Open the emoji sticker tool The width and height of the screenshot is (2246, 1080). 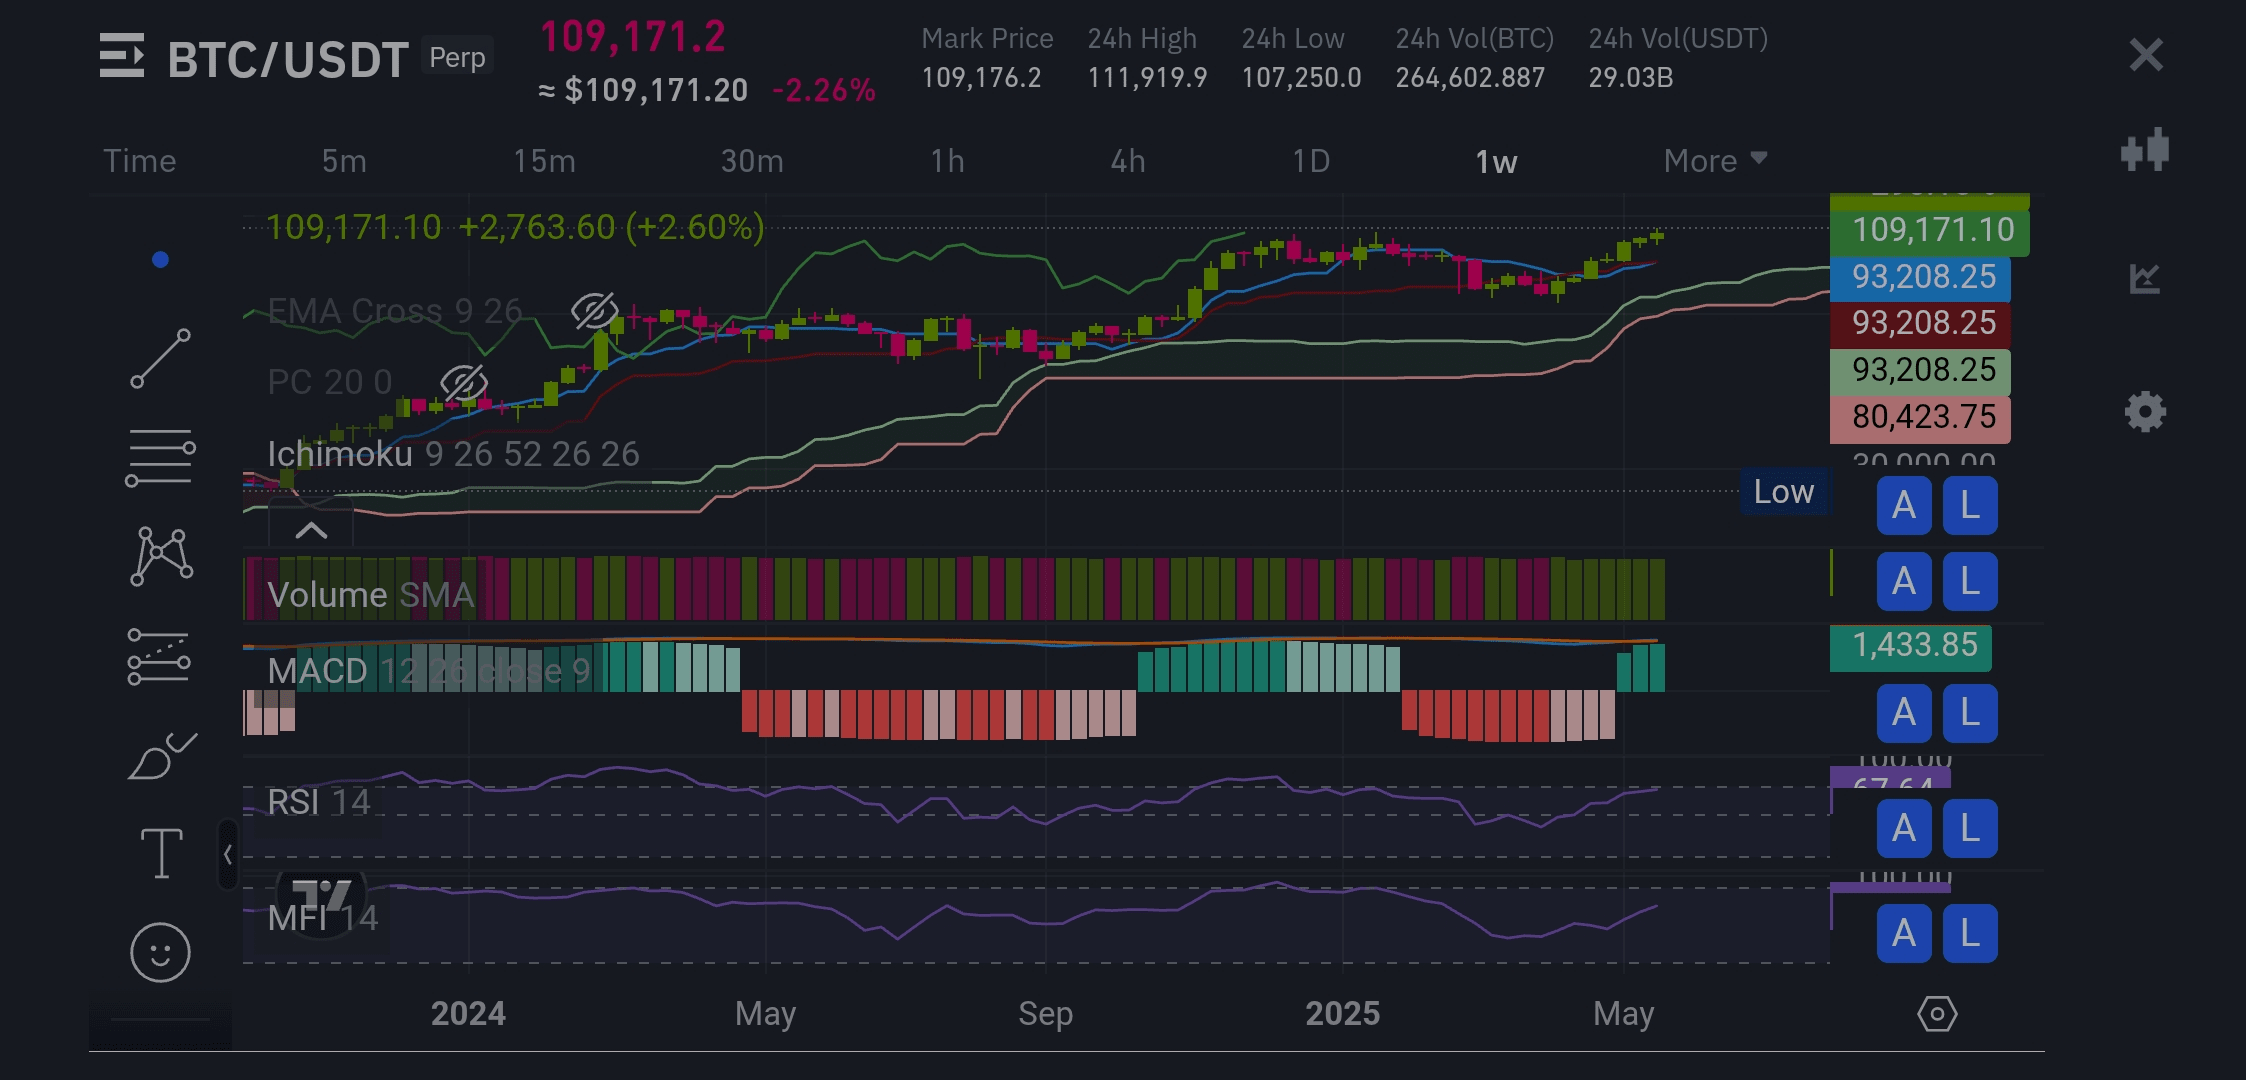click(160, 951)
